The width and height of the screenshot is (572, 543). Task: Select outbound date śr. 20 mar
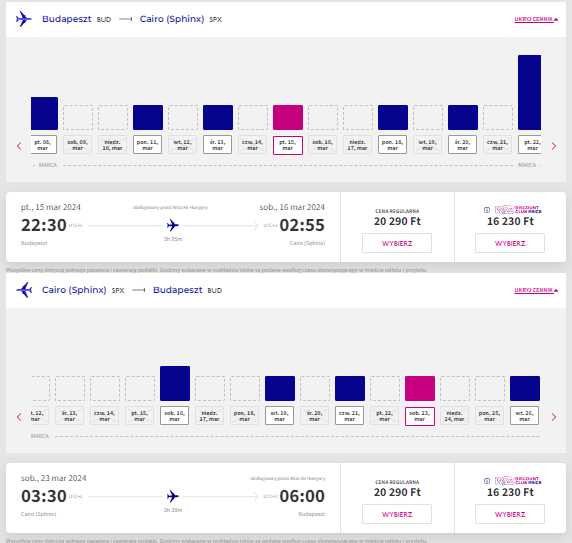click(463, 145)
